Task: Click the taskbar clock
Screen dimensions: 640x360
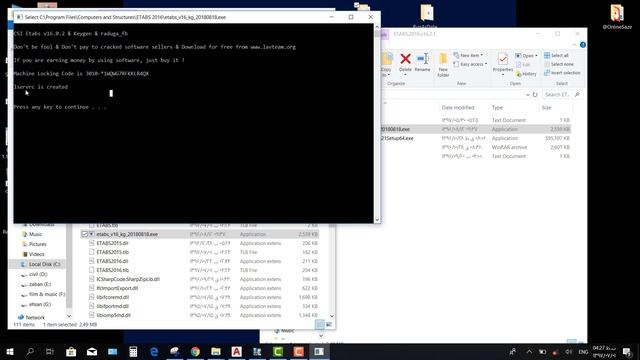Action: pyautogui.click(x=604, y=352)
